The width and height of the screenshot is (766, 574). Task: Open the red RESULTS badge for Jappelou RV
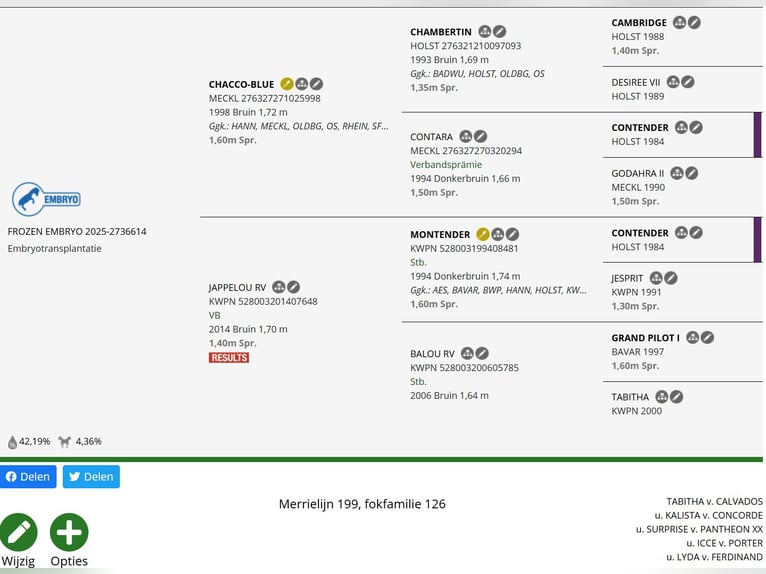tap(229, 357)
